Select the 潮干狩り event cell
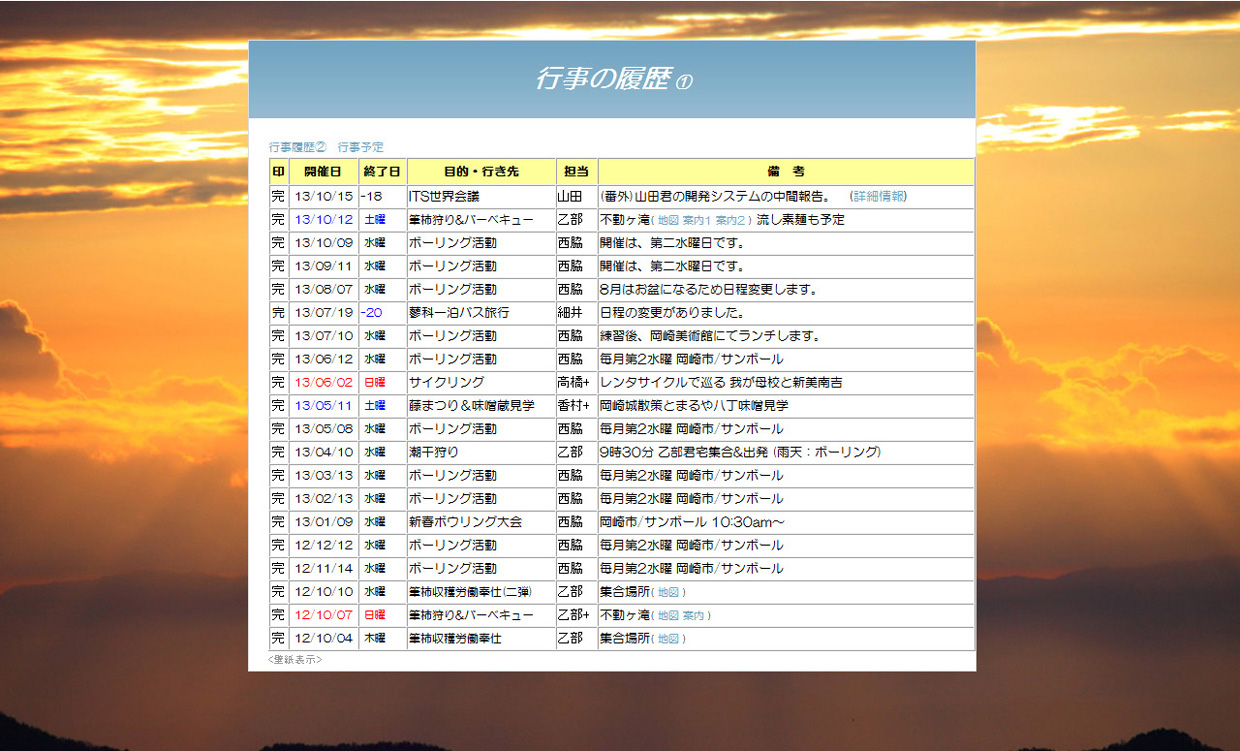 [x=433, y=452]
